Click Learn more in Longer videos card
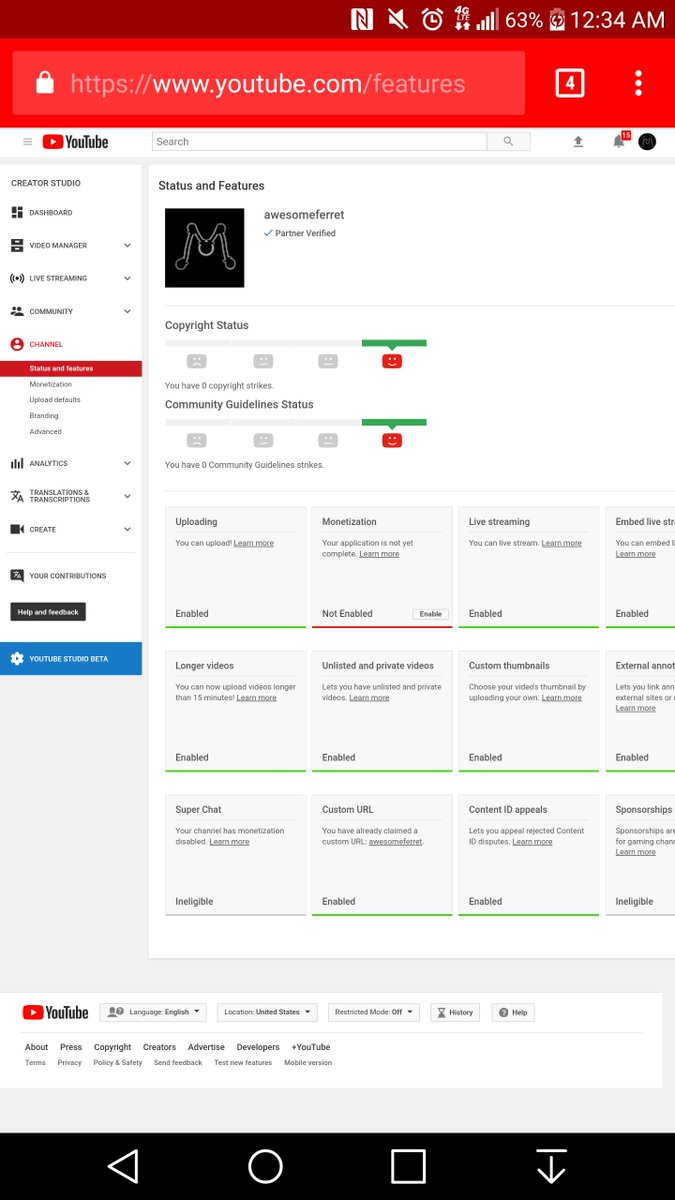Image resolution: width=675 pixels, height=1200 pixels. coord(256,698)
